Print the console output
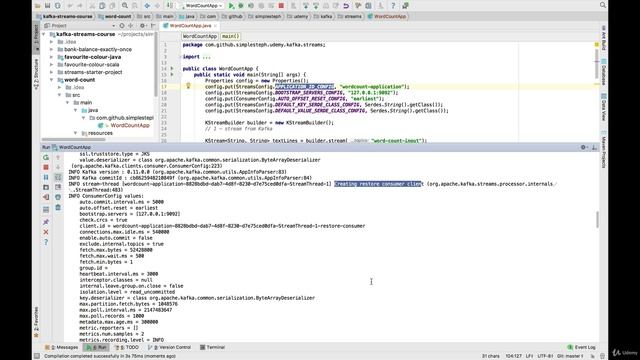 [58, 197]
